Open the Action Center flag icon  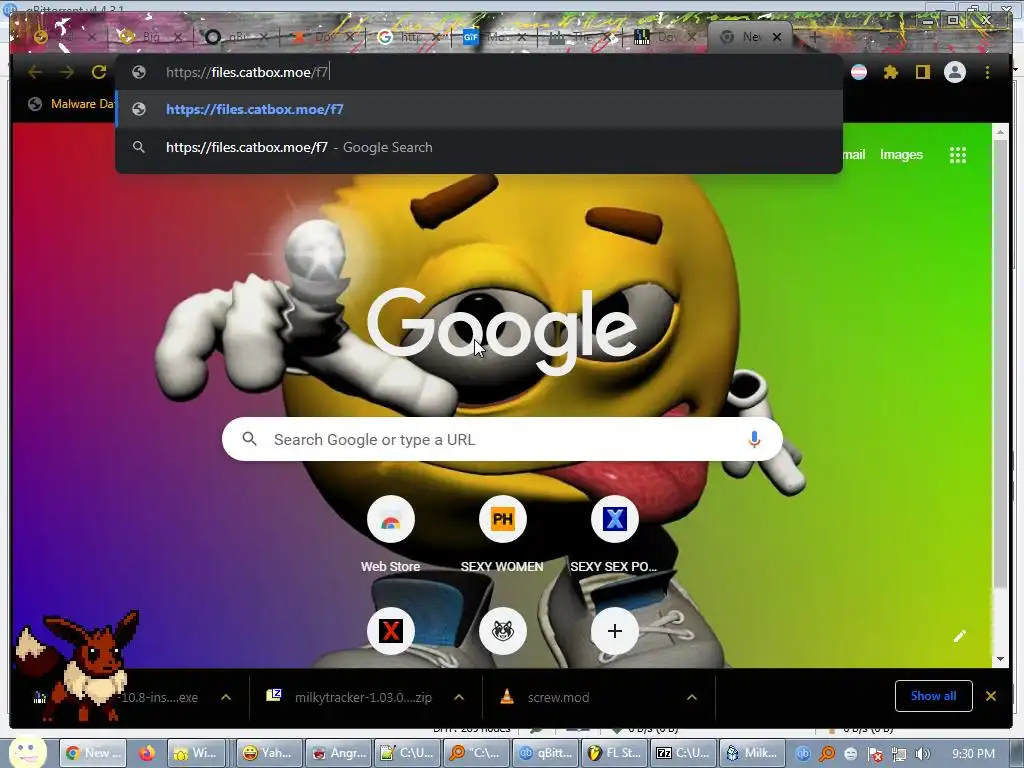coord(875,754)
